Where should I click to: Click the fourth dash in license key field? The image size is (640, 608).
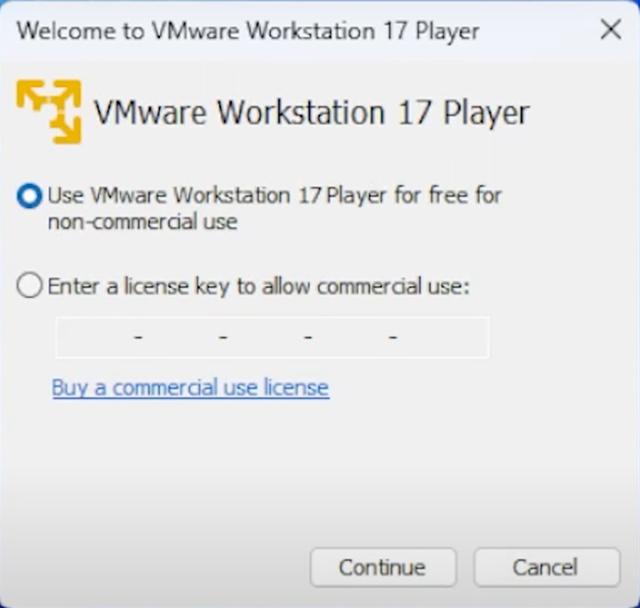point(393,338)
